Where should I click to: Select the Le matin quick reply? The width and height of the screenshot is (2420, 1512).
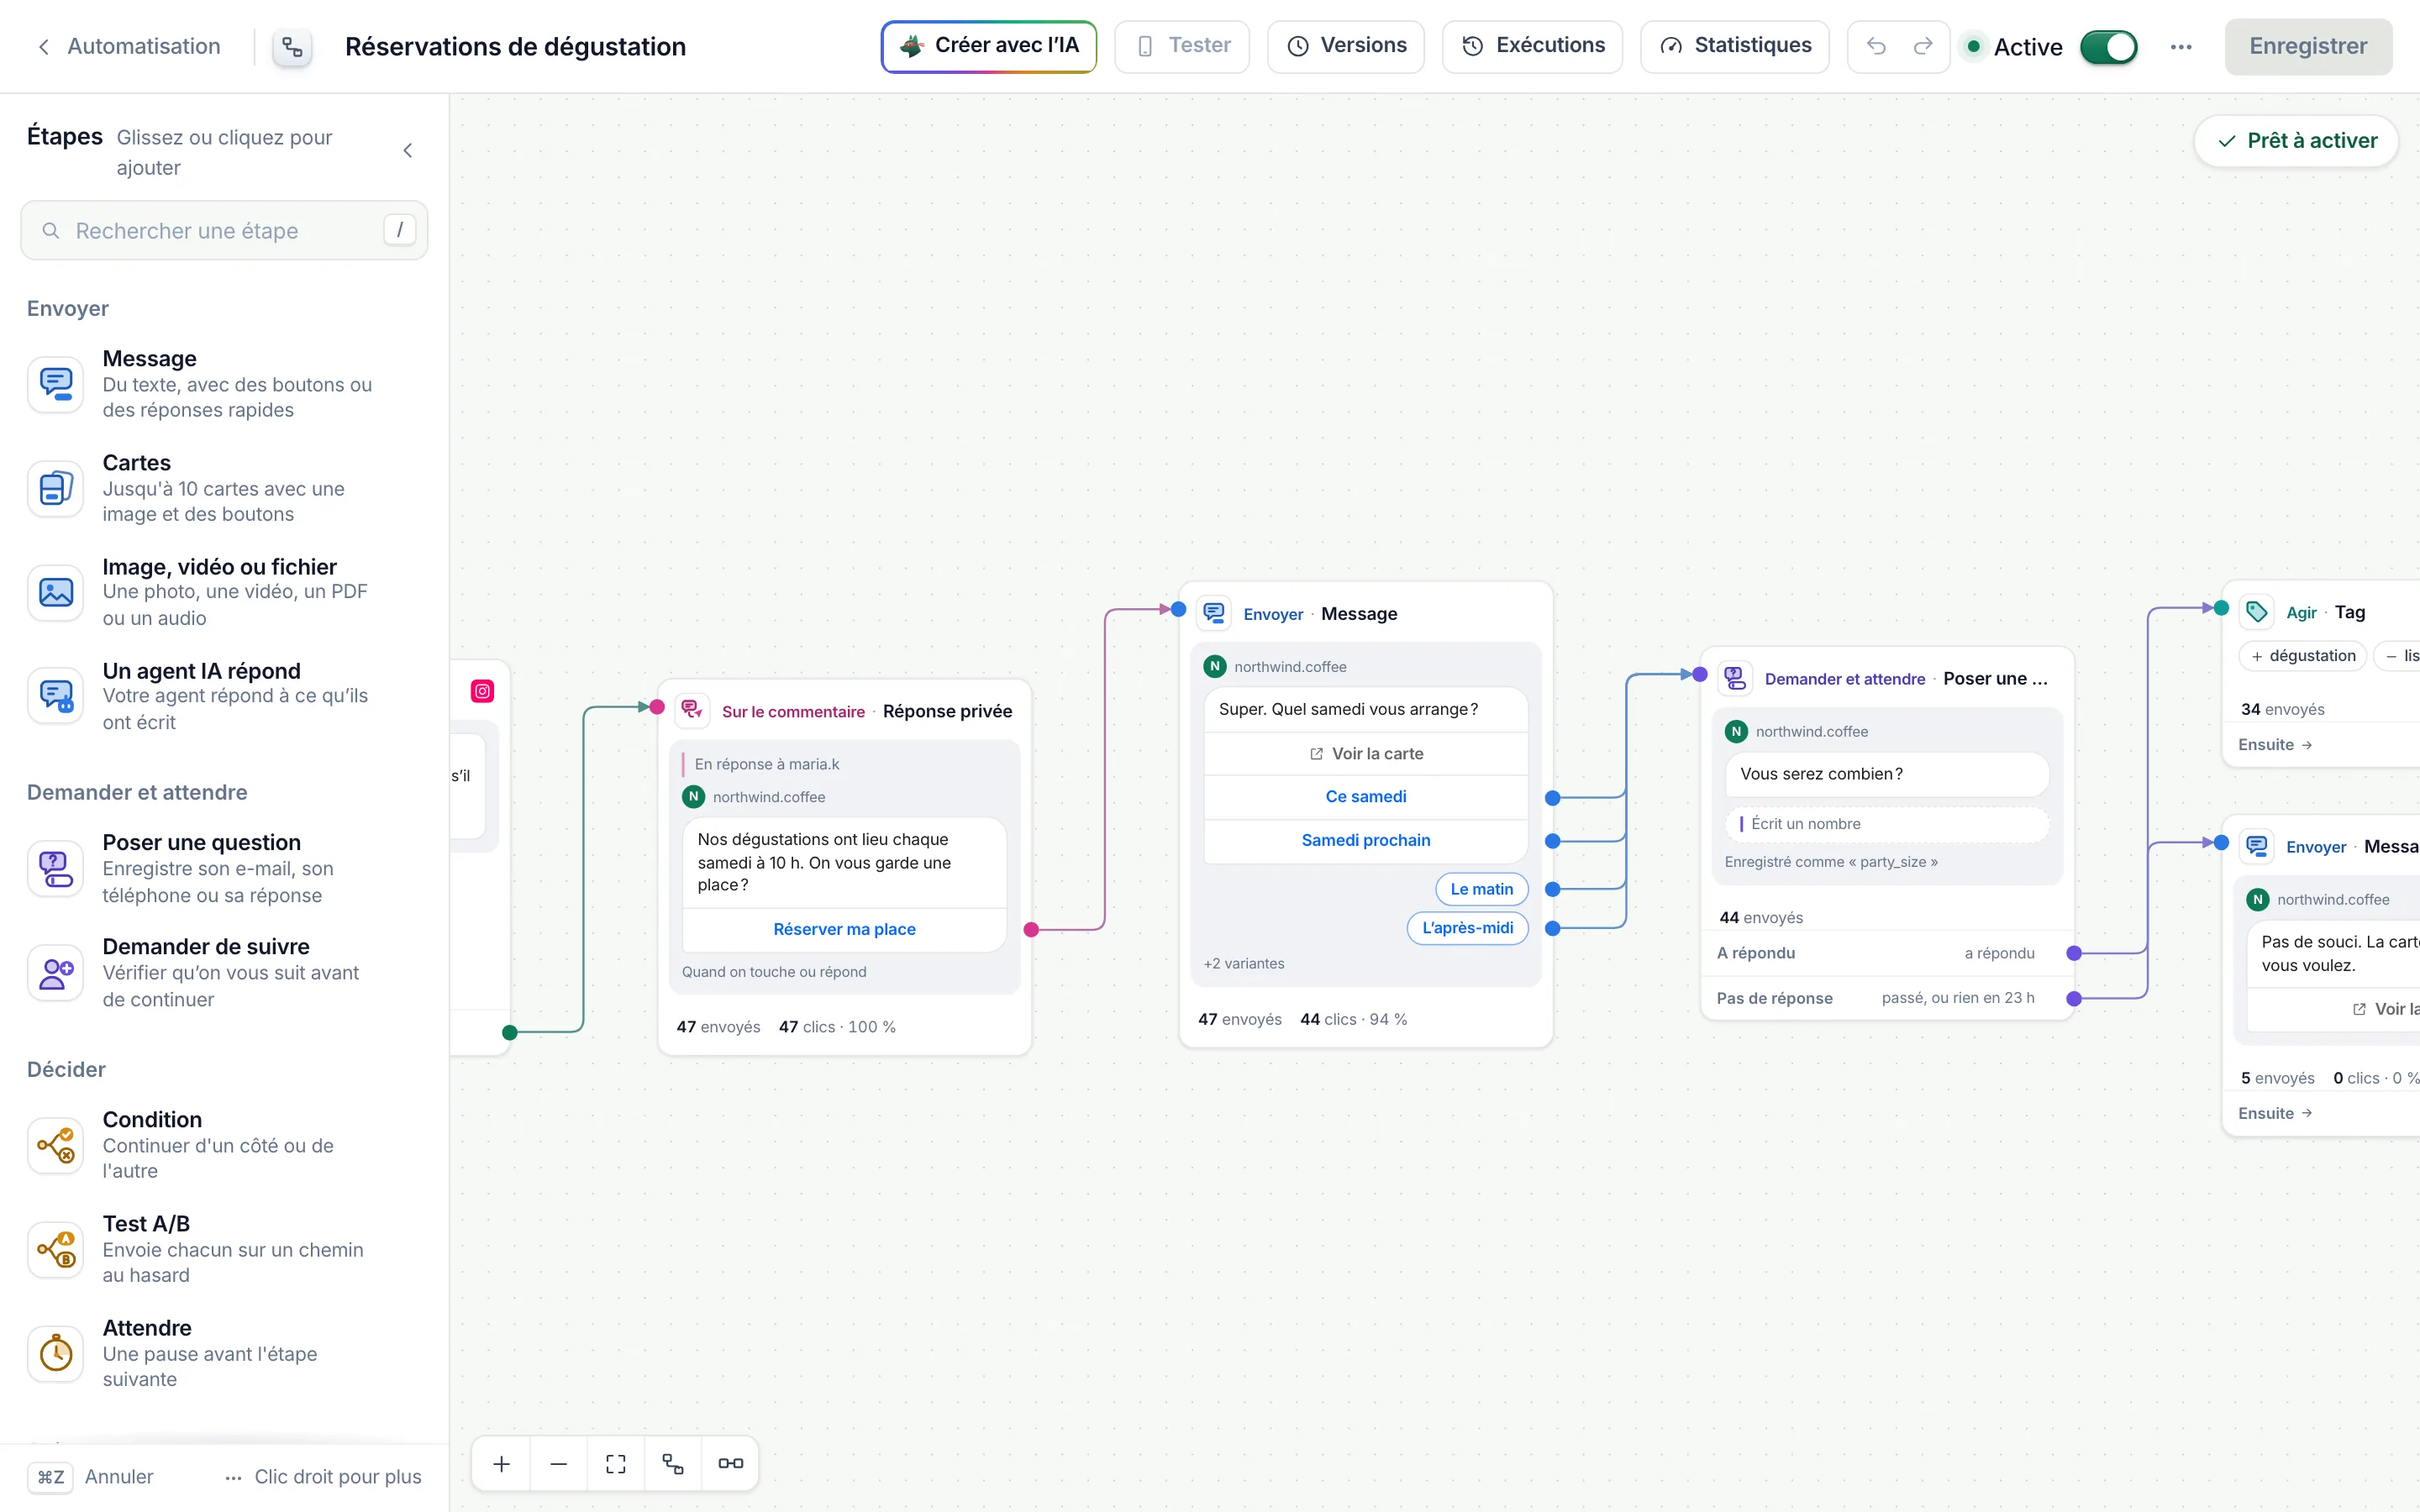point(1482,889)
